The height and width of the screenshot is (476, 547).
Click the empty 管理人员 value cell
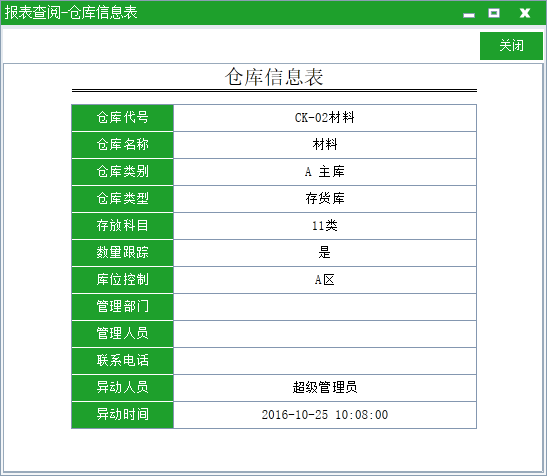(325, 334)
